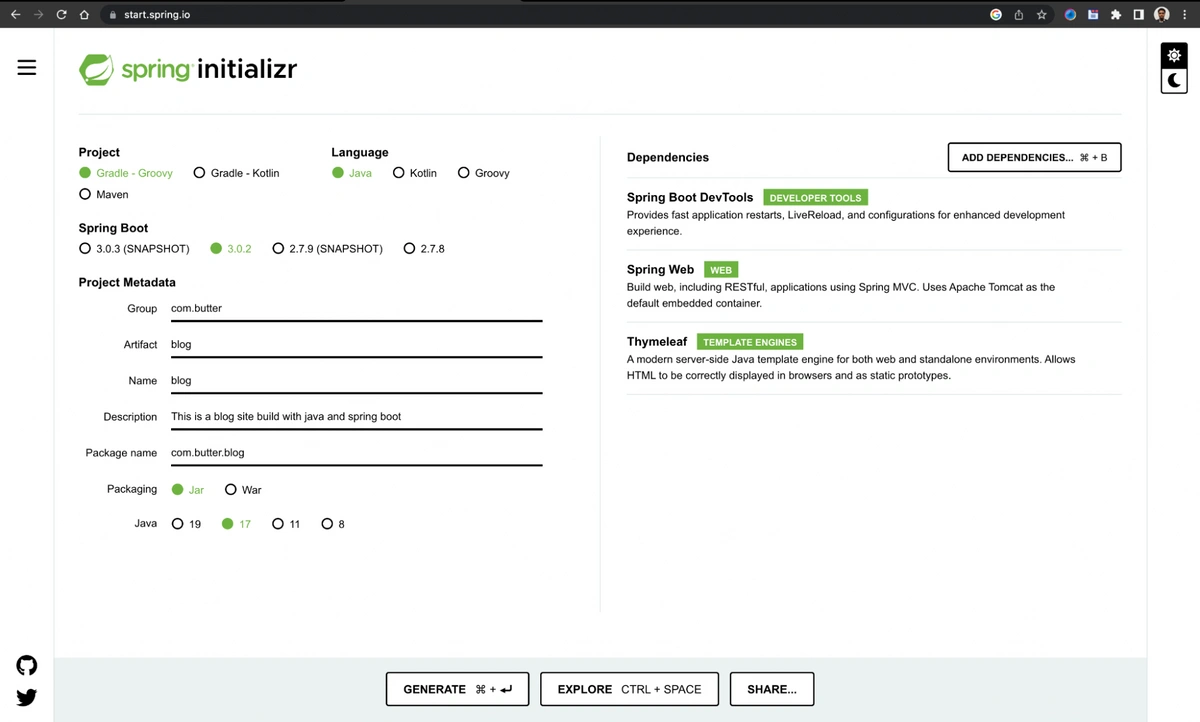The height and width of the screenshot is (722, 1200).
Task: View site info lock icon
Action: click(x=113, y=15)
